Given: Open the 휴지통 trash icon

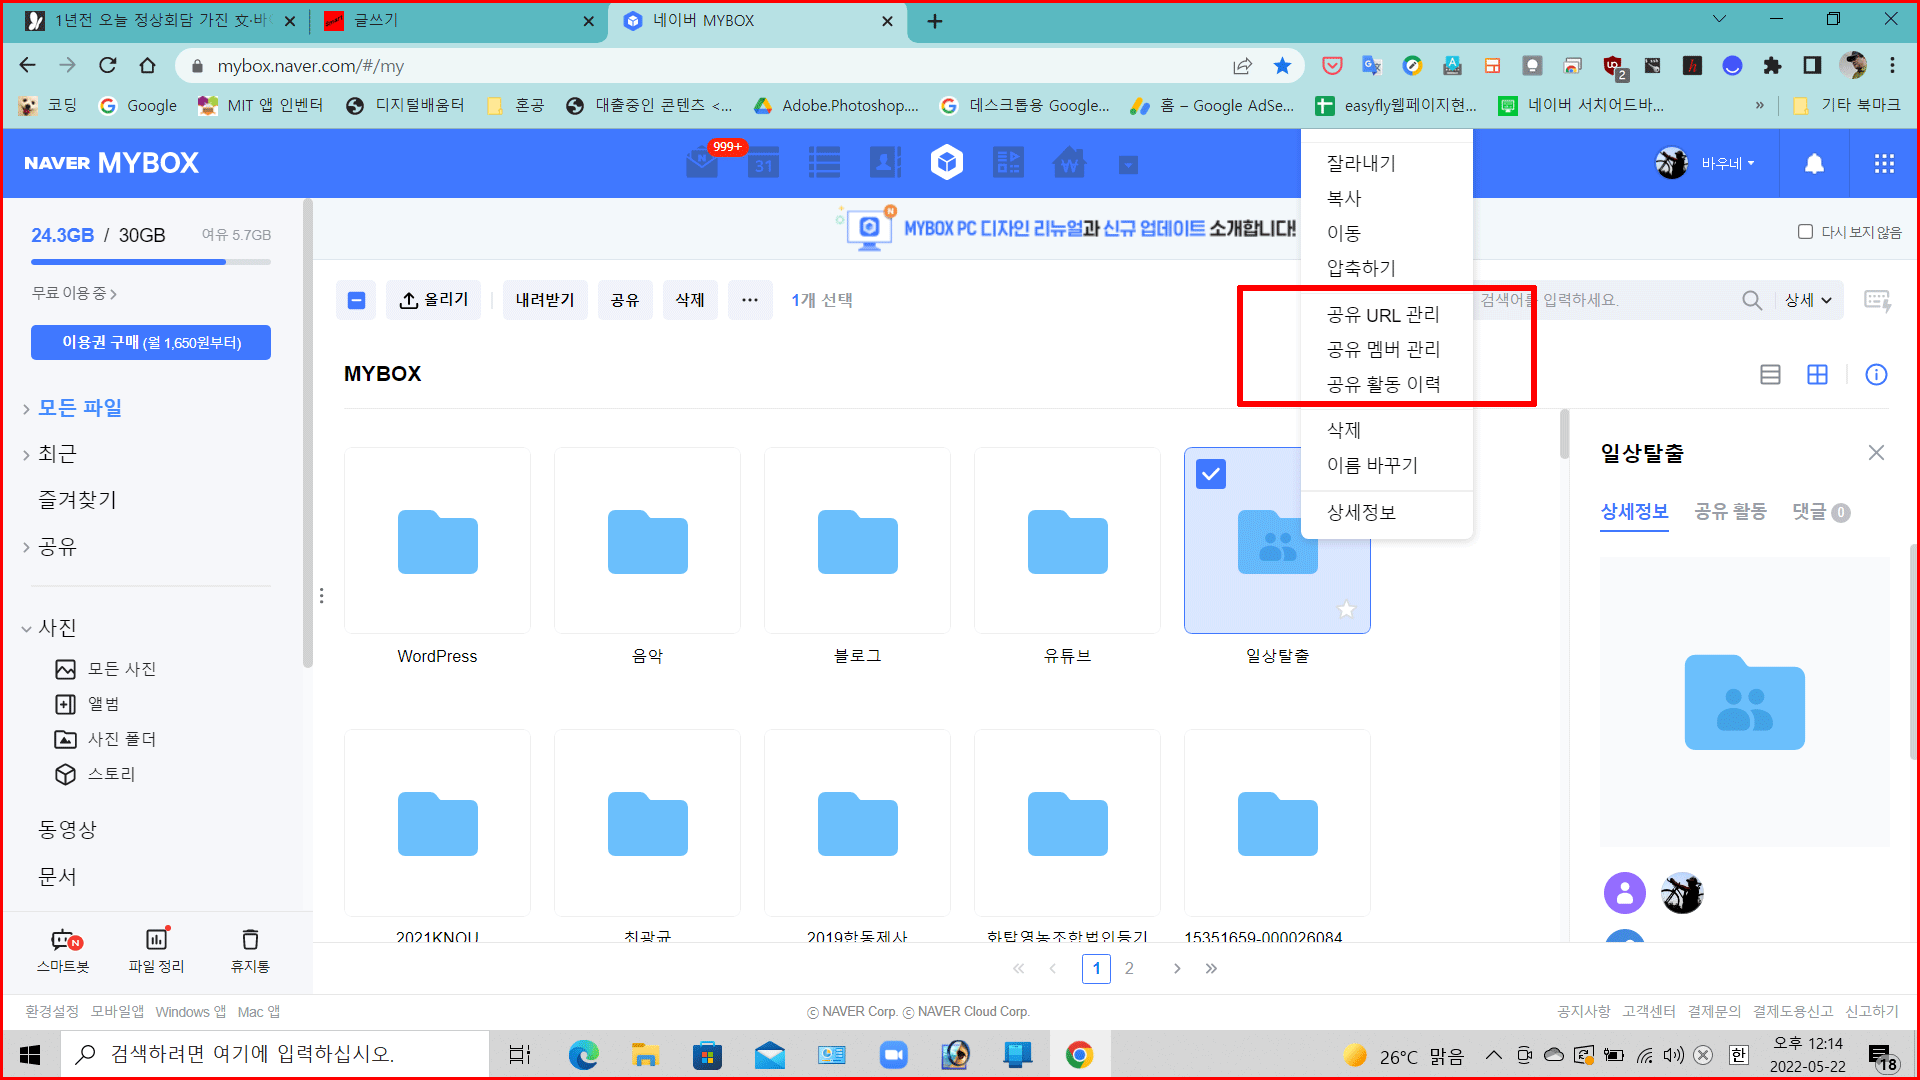Looking at the screenshot, I should pyautogui.click(x=250, y=940).
